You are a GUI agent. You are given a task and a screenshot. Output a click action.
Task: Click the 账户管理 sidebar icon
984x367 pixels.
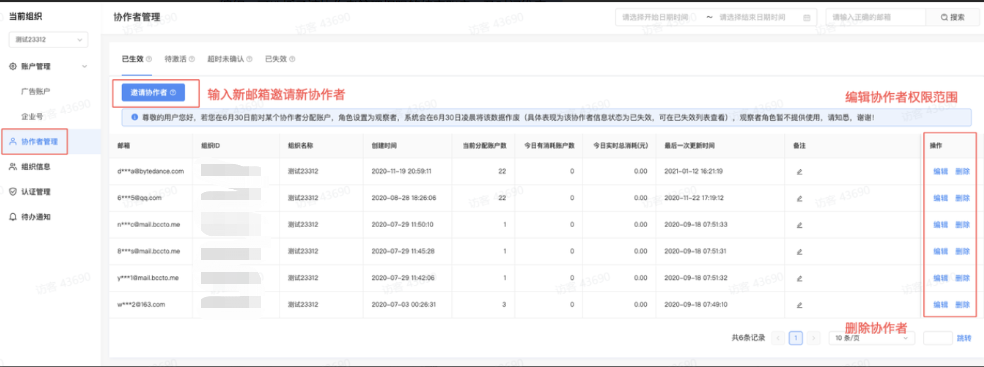[x=13, y=66]
